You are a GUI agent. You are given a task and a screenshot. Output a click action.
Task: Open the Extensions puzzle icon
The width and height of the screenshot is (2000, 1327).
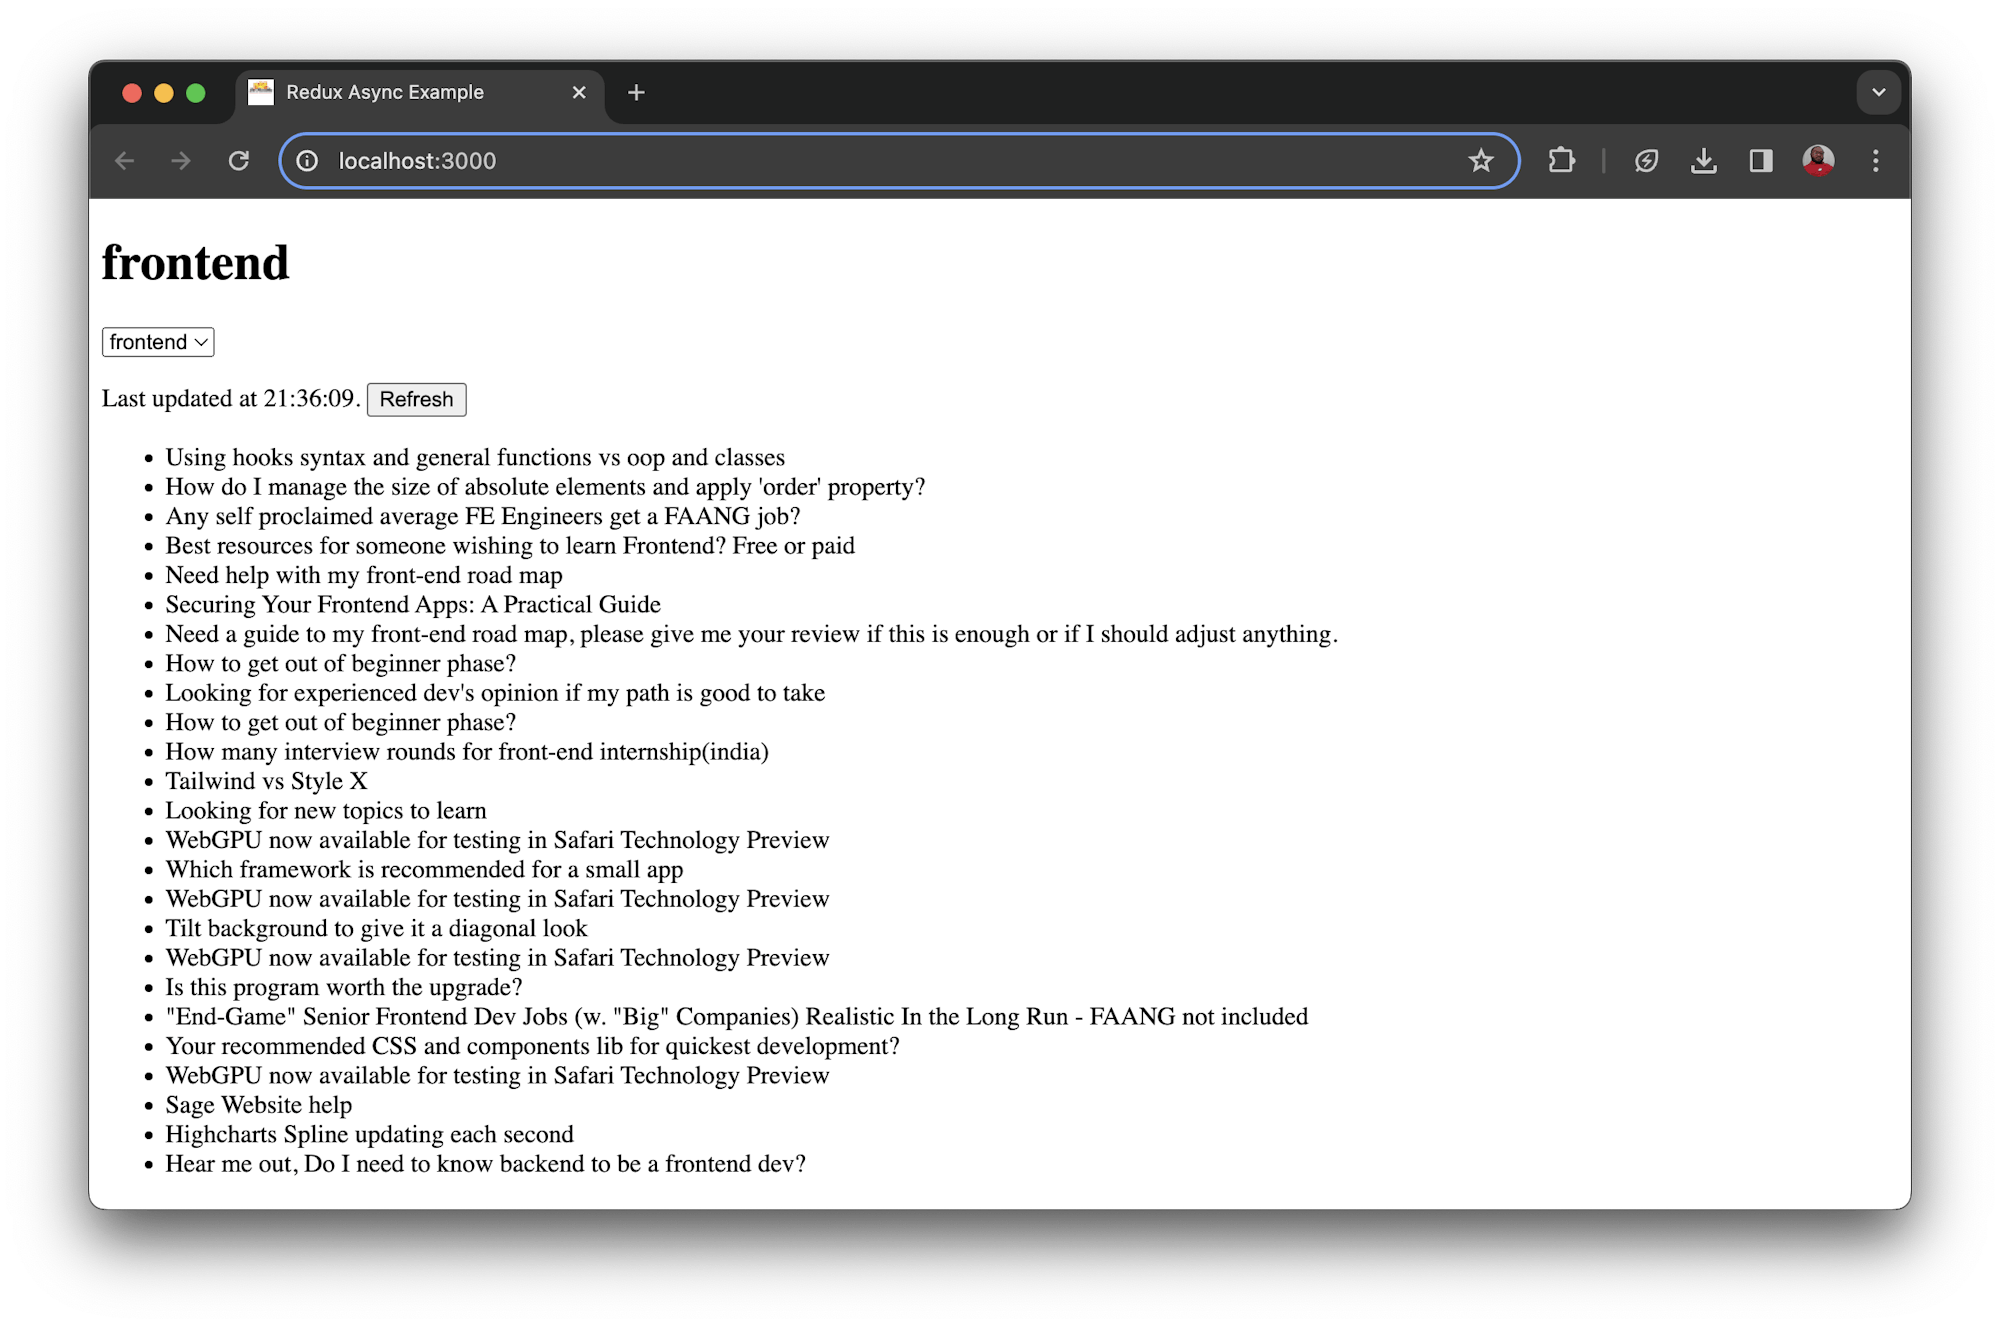(1561, 161)
